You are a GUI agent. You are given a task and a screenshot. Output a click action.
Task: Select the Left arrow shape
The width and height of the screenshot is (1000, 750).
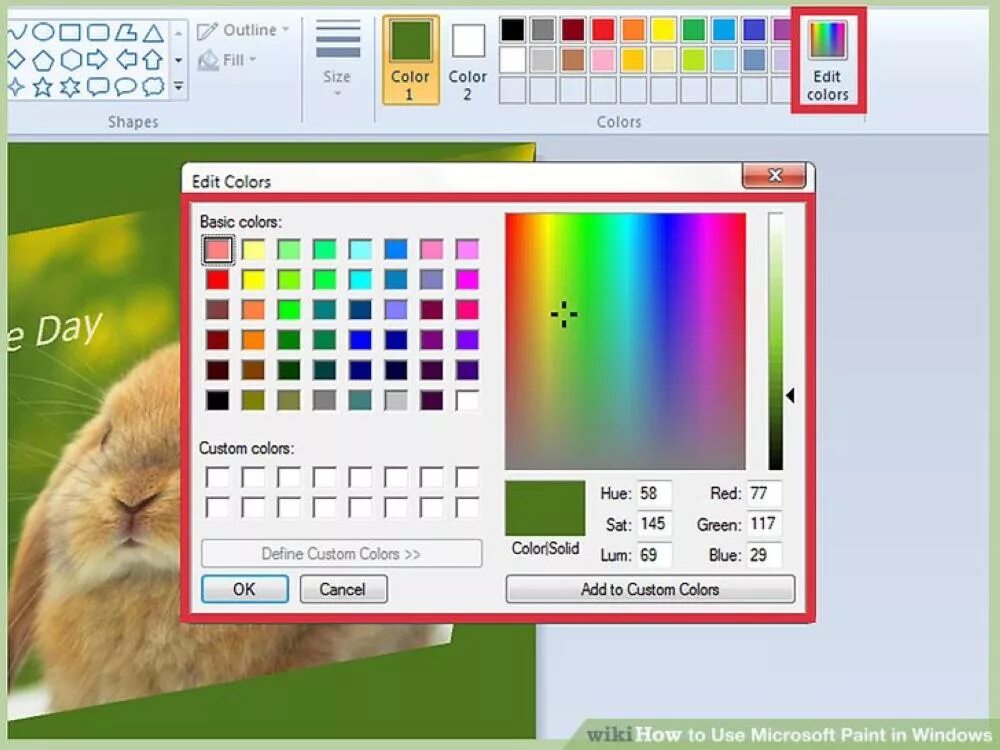[126, 60]
